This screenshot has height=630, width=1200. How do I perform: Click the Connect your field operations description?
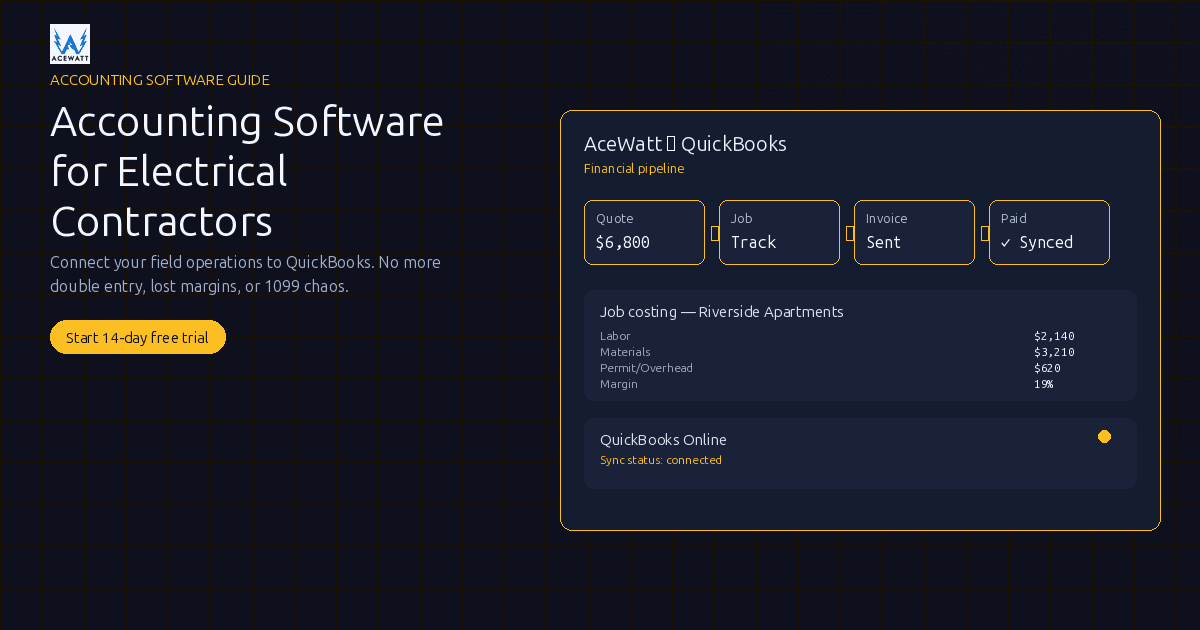tap(245, 274)
